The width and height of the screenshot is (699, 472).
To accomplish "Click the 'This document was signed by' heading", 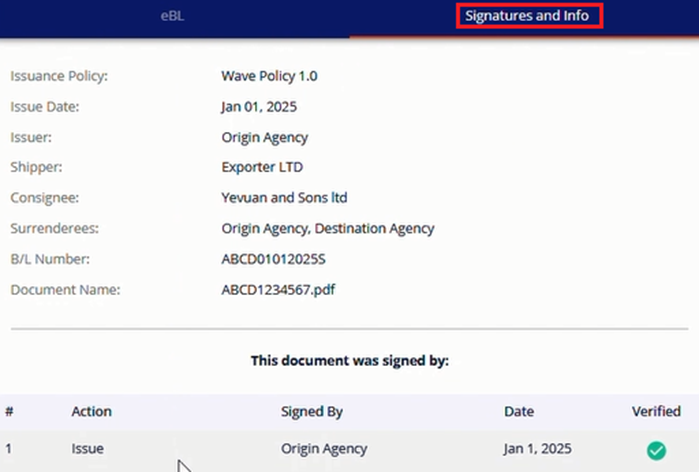I will pos(350,361).
